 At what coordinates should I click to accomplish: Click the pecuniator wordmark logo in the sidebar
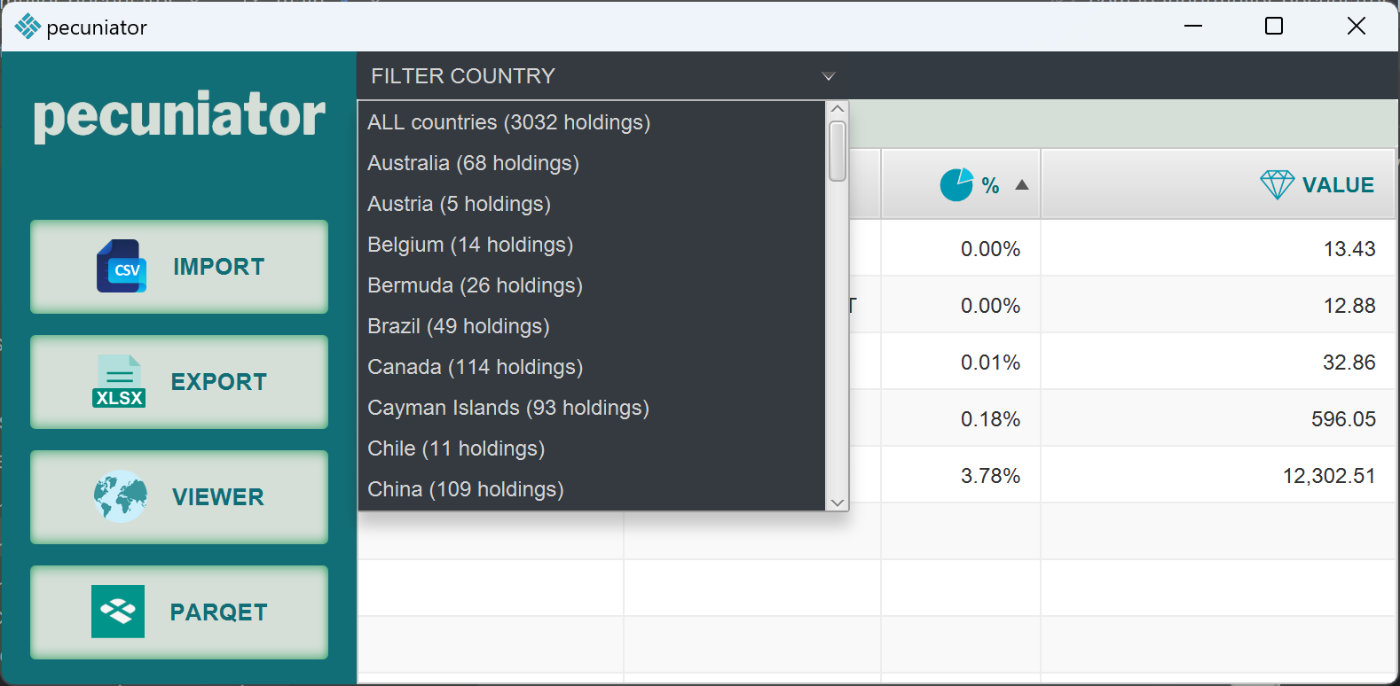click(178, 116)
